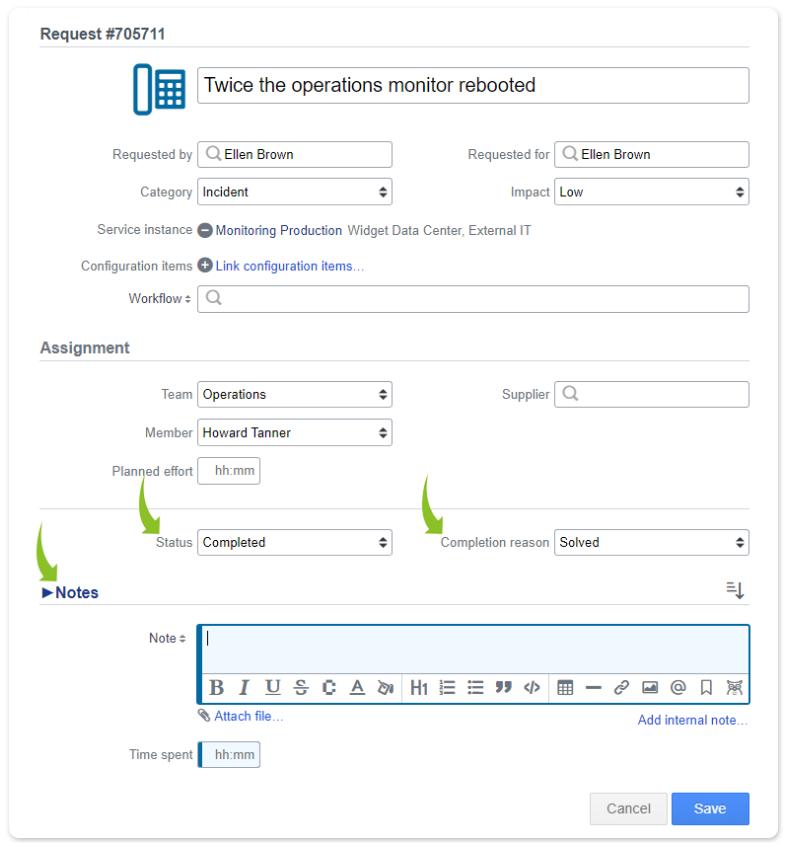
Task: Click the search icon in Workflow field
Action: coord(214,298)
